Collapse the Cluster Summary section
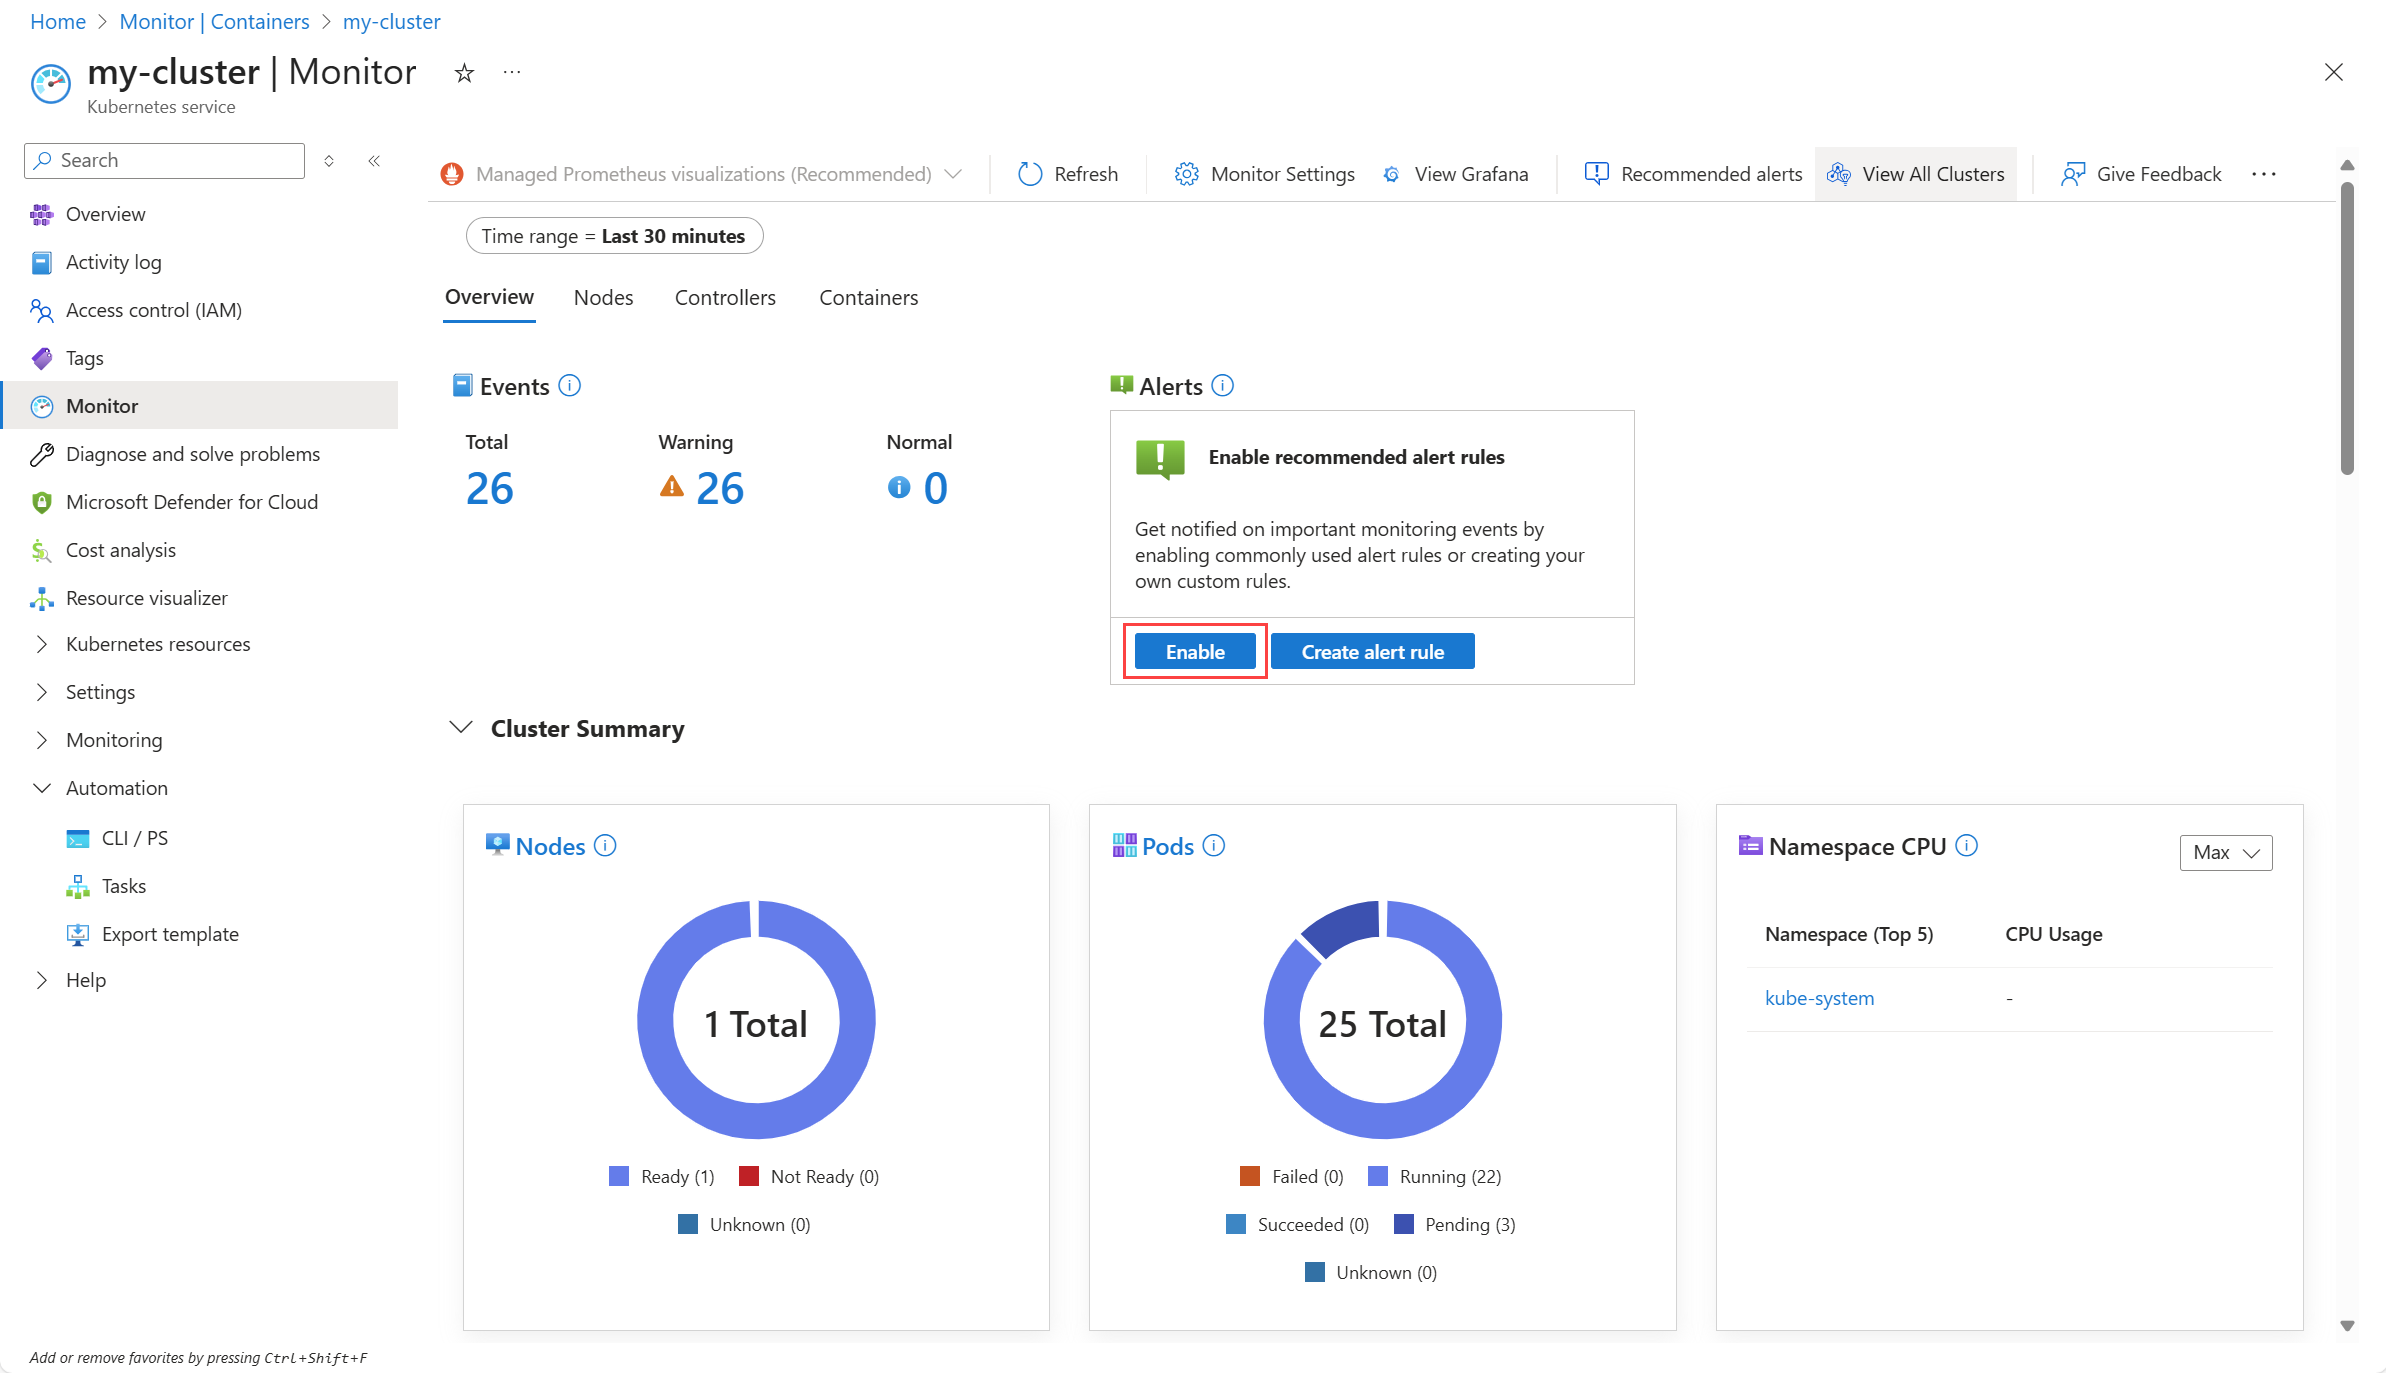The image size is (2386, 1373). pos(461,729)
